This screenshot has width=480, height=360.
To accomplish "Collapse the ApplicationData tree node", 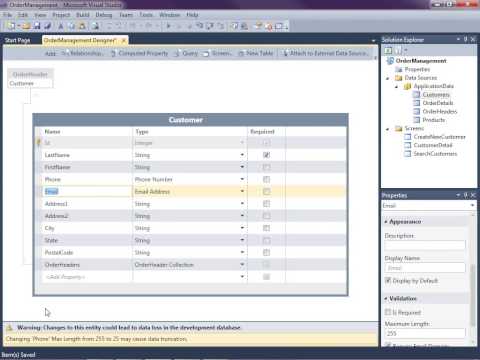I will click(396, 87).
